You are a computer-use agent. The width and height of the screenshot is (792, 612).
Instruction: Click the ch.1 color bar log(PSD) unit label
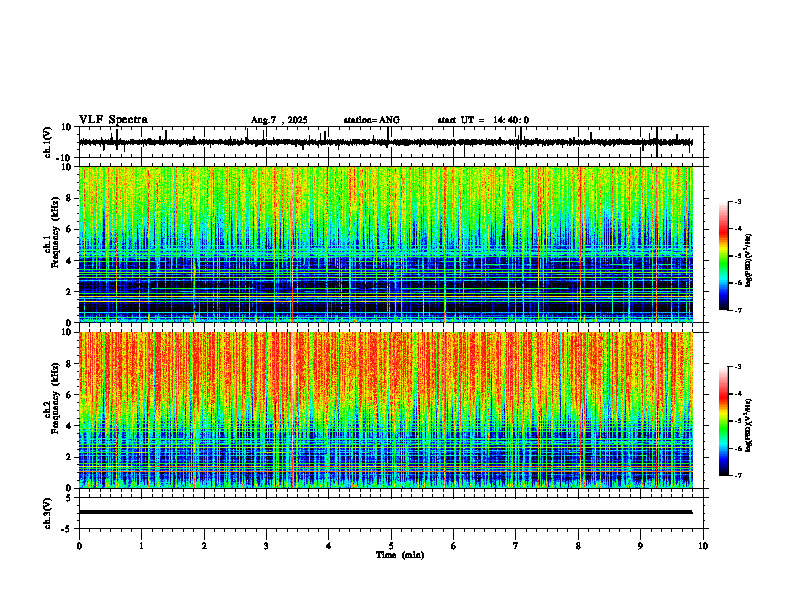[x=749, y=260]
